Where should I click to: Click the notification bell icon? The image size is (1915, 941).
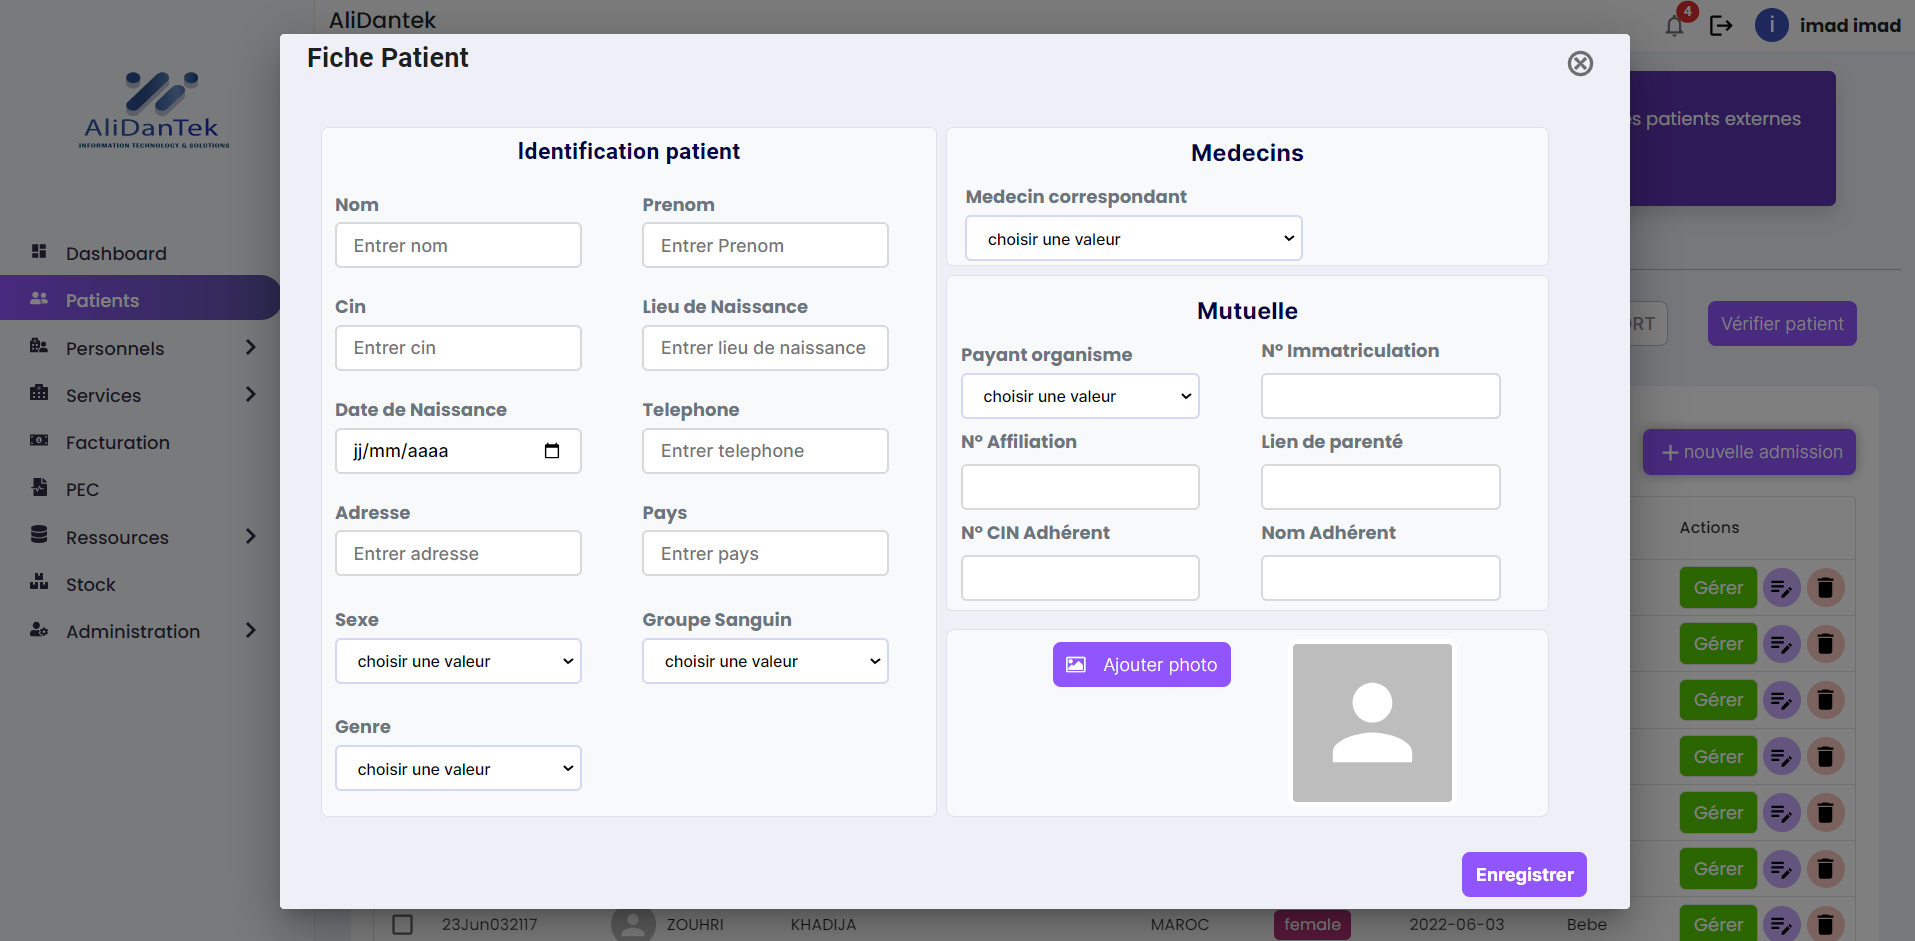click(1674, 26)
